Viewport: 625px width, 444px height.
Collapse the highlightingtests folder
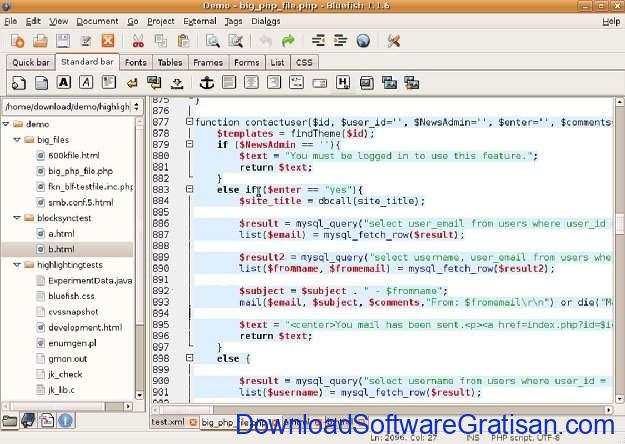17,265
